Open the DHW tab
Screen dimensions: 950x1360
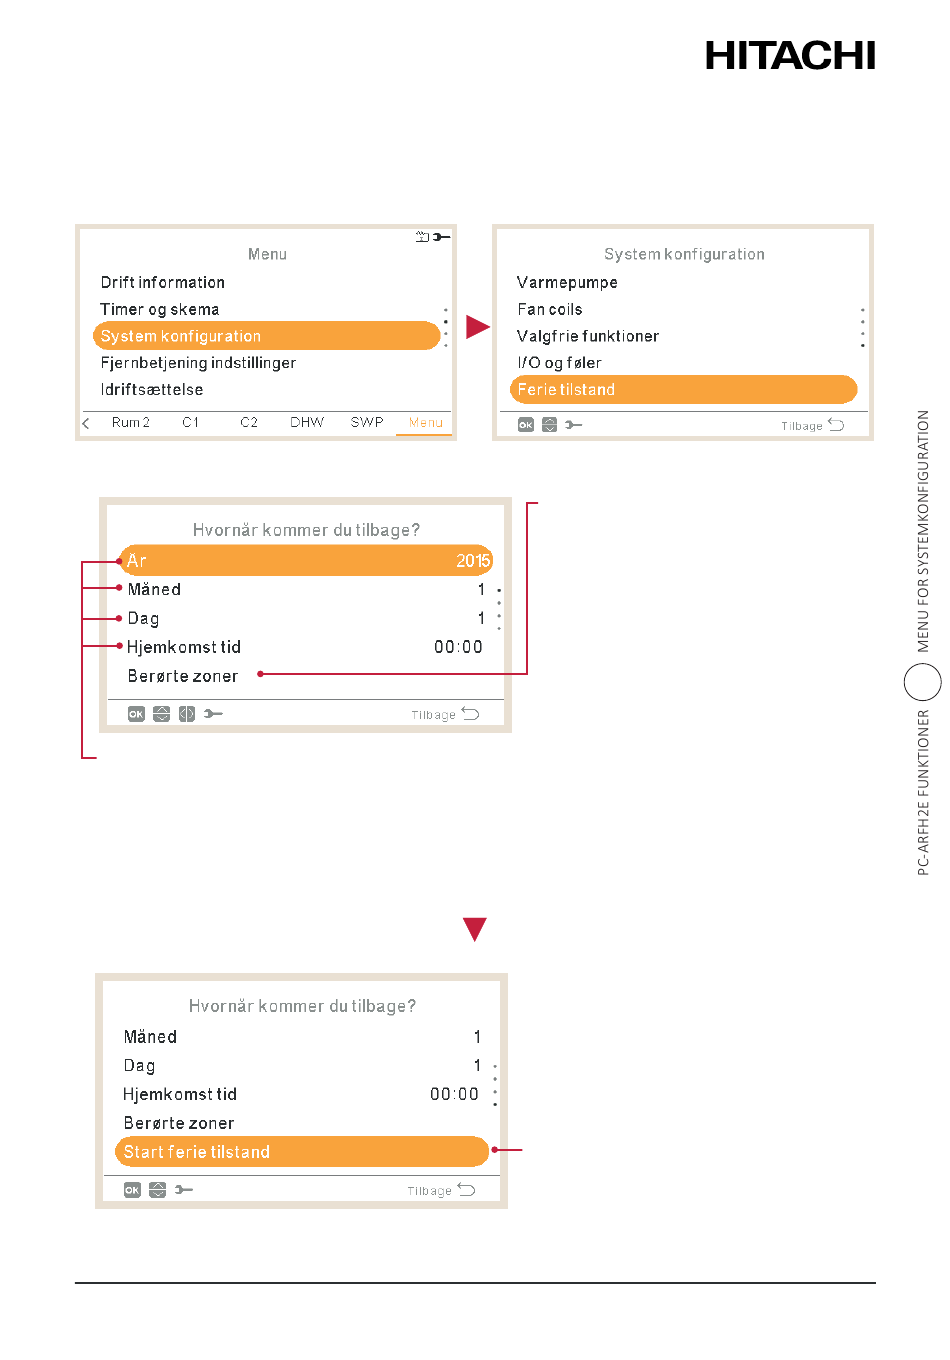(307, 422)
